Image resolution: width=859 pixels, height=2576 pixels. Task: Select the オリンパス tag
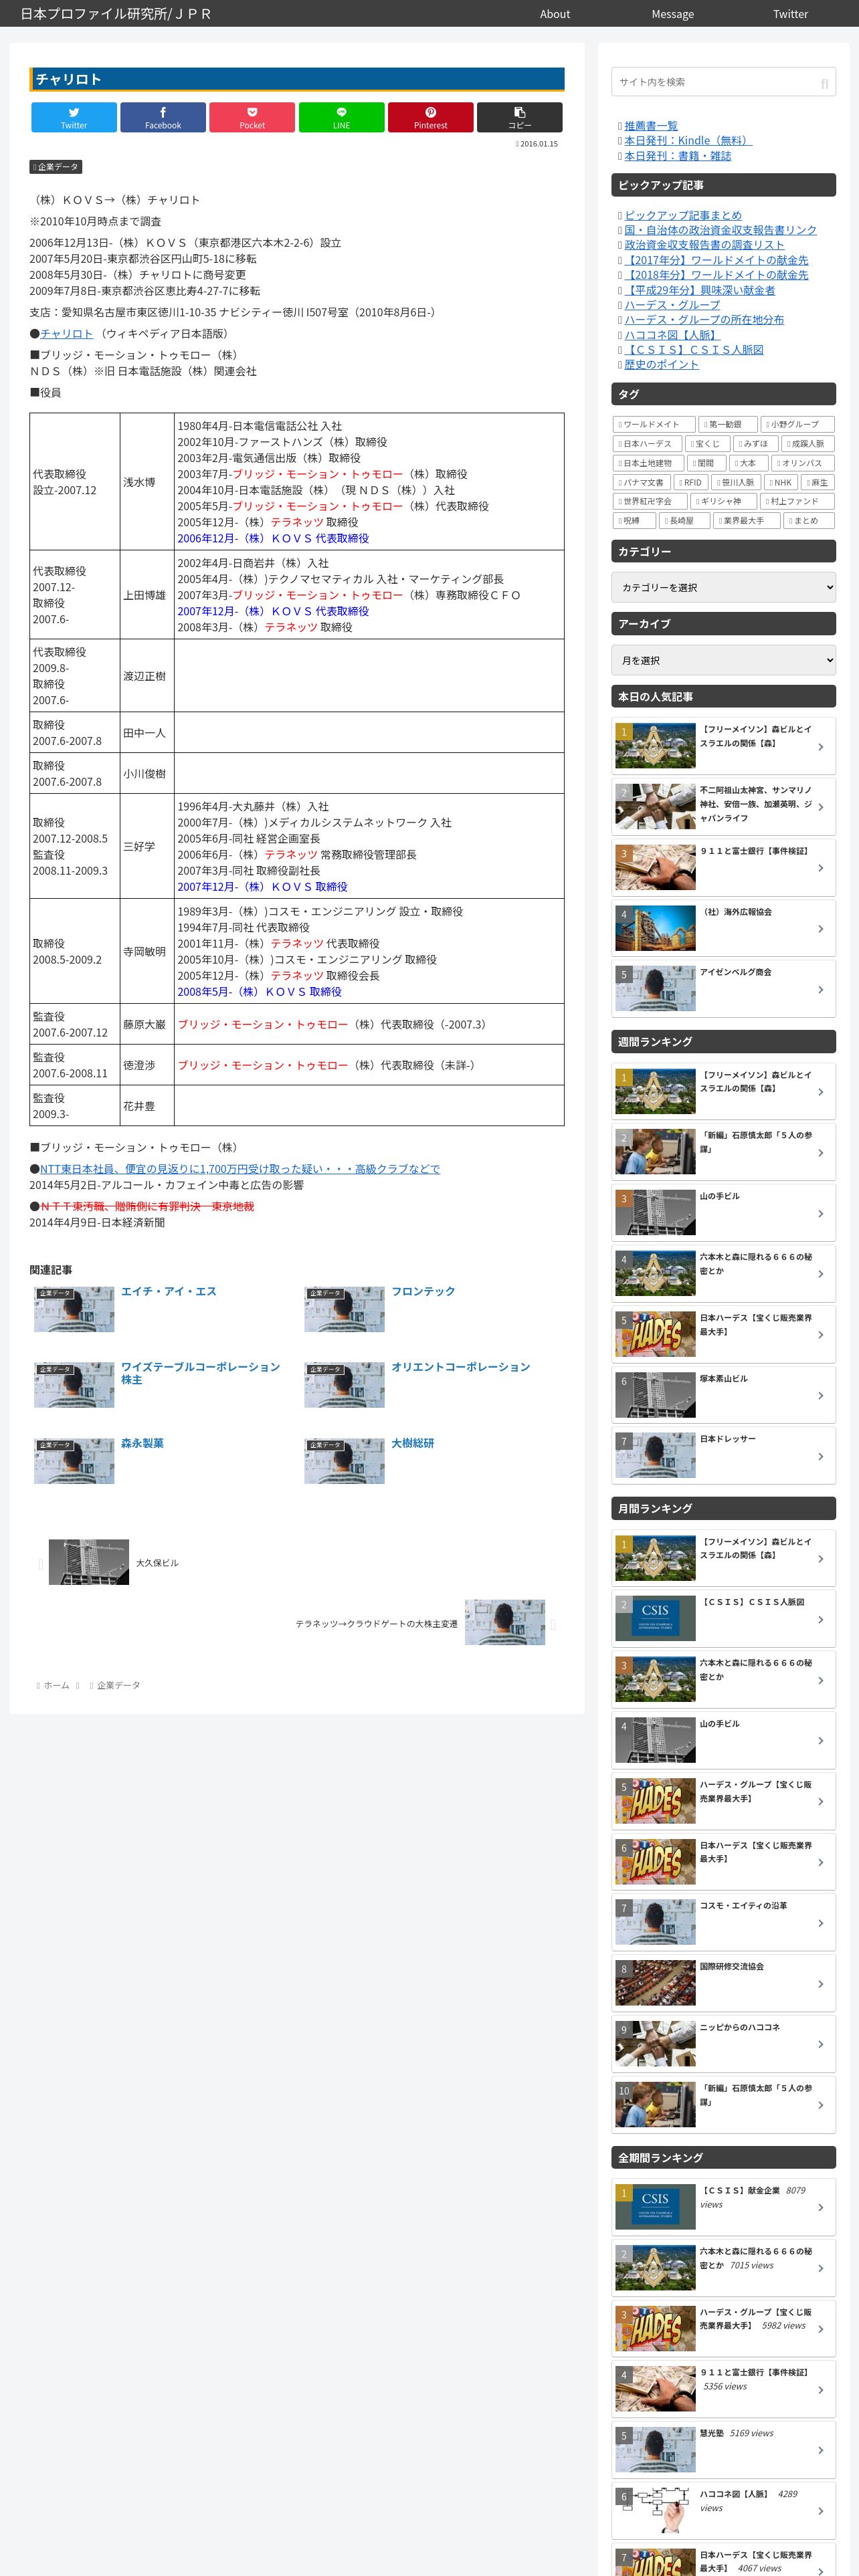pyautogui.click(x=803, y=463)
